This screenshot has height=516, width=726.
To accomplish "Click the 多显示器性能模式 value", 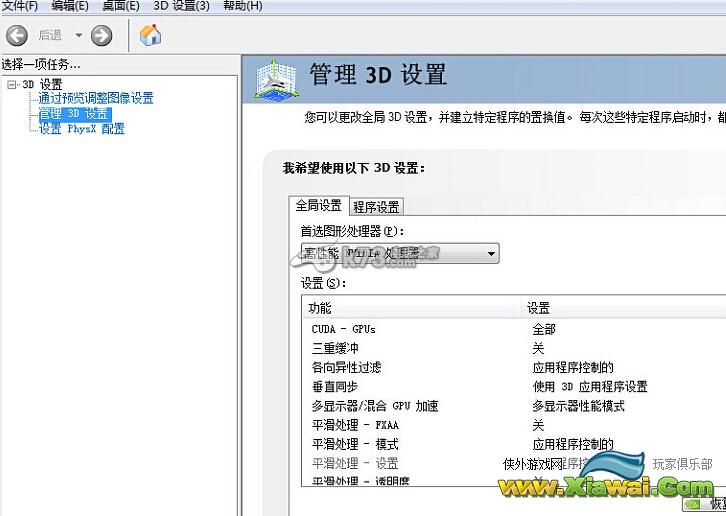I will (578, 406).
